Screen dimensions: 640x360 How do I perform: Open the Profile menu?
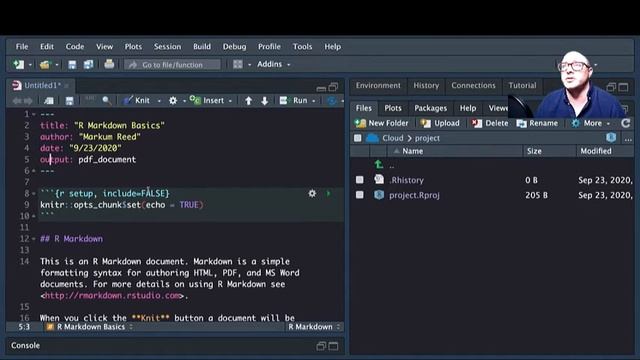tap(269, 47)
